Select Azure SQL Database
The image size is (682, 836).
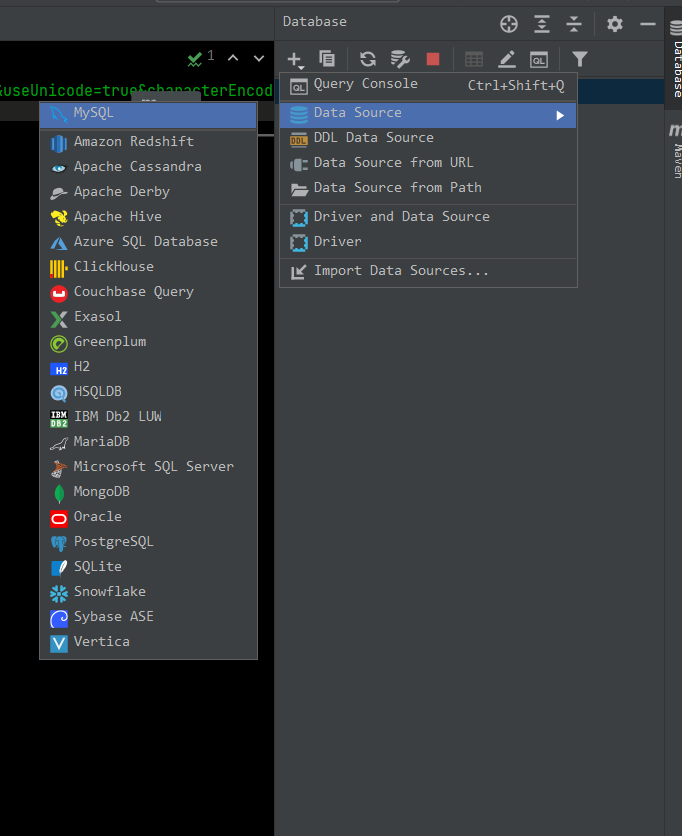(148, 243)
